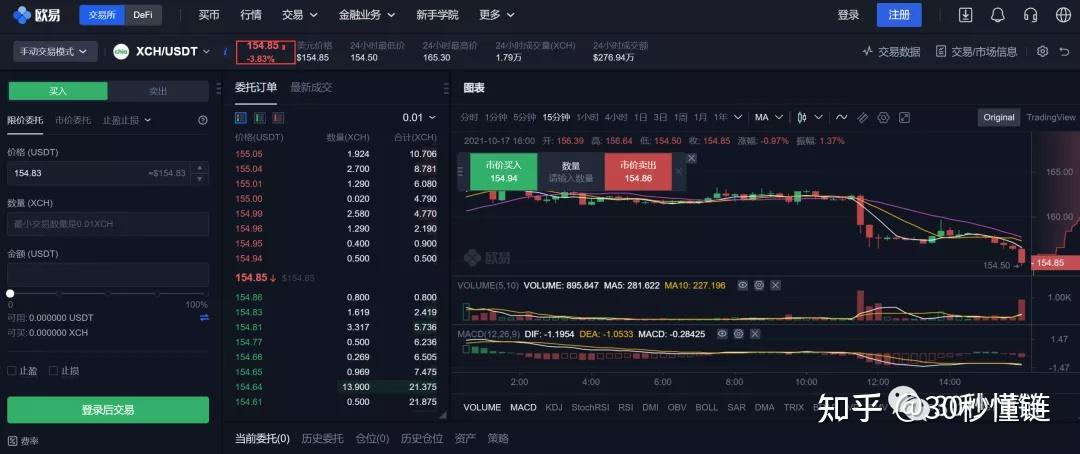Image resolution: width=1080 pixels, height=454 pixels.
Task: Close the quick market order panel
Action: (x=692, y=158)
